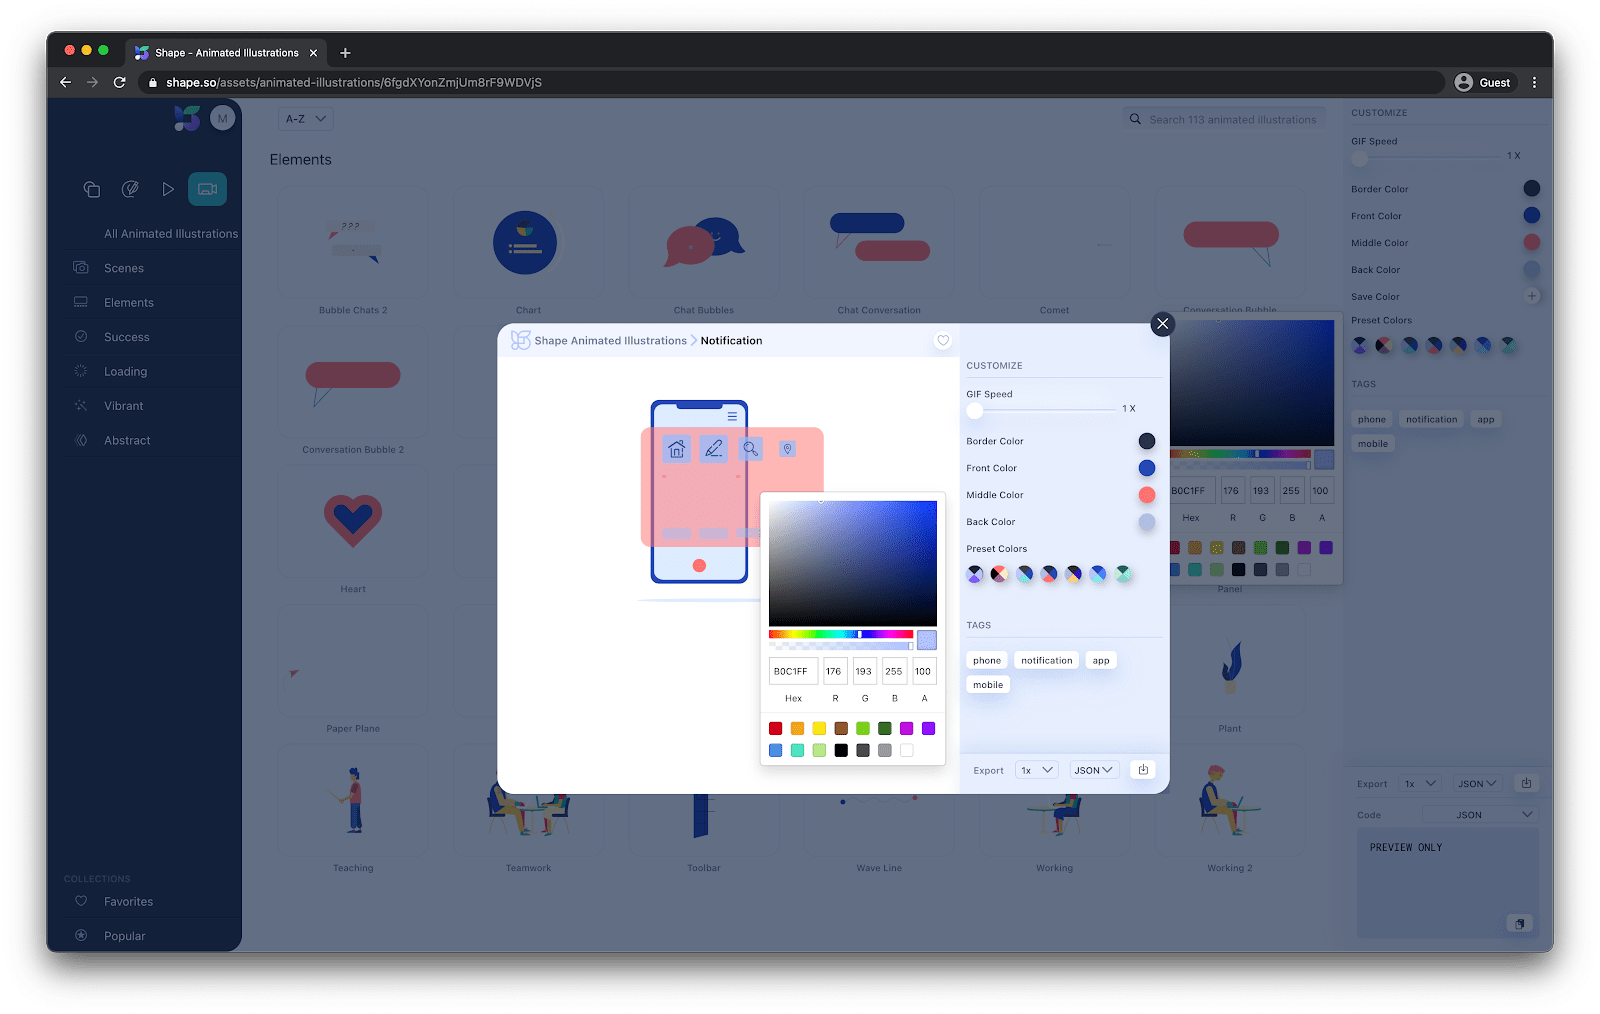Click the sparkle icon beside Vibrant
The width and height of the screenshot is (1600, 1014).
pos(81,406)
